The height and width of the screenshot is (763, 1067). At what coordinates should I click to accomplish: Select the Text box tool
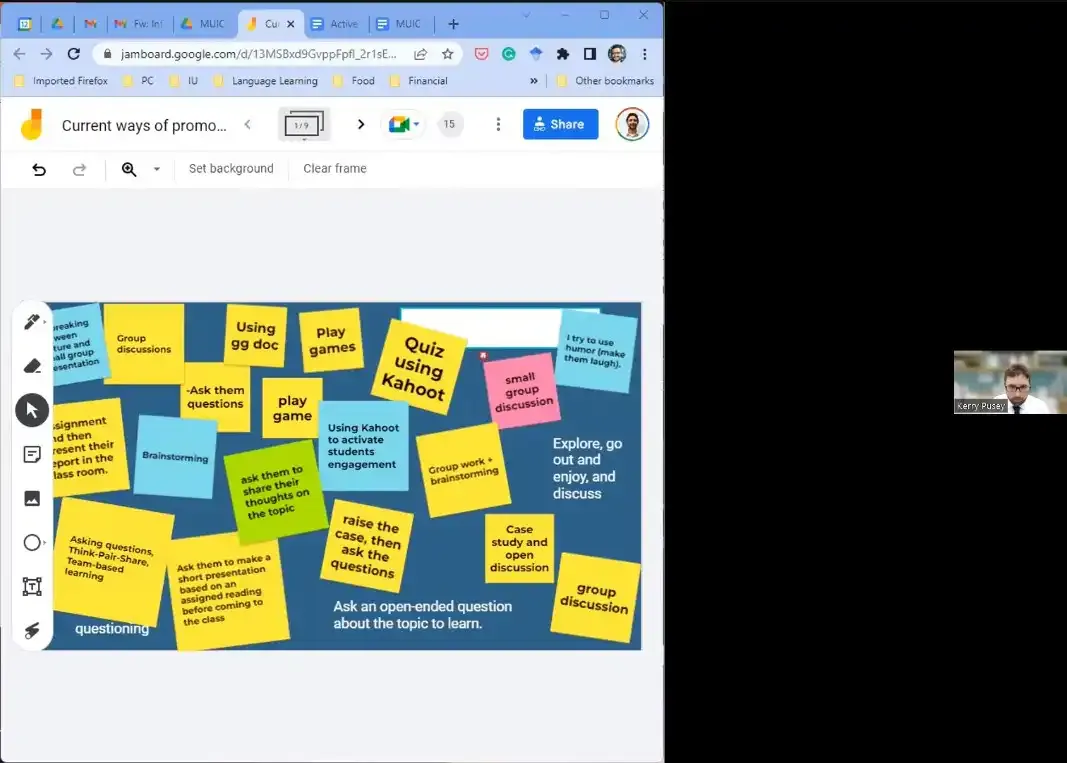(x=32, y=586)
